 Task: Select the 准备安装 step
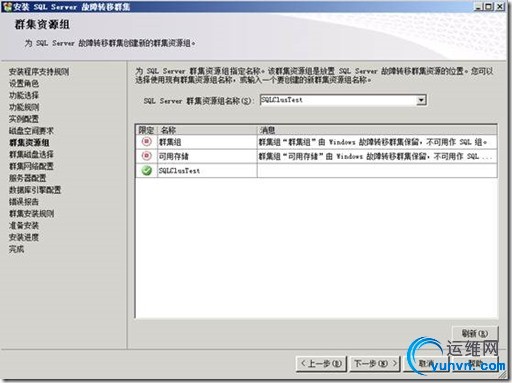(x=24, y=226)
